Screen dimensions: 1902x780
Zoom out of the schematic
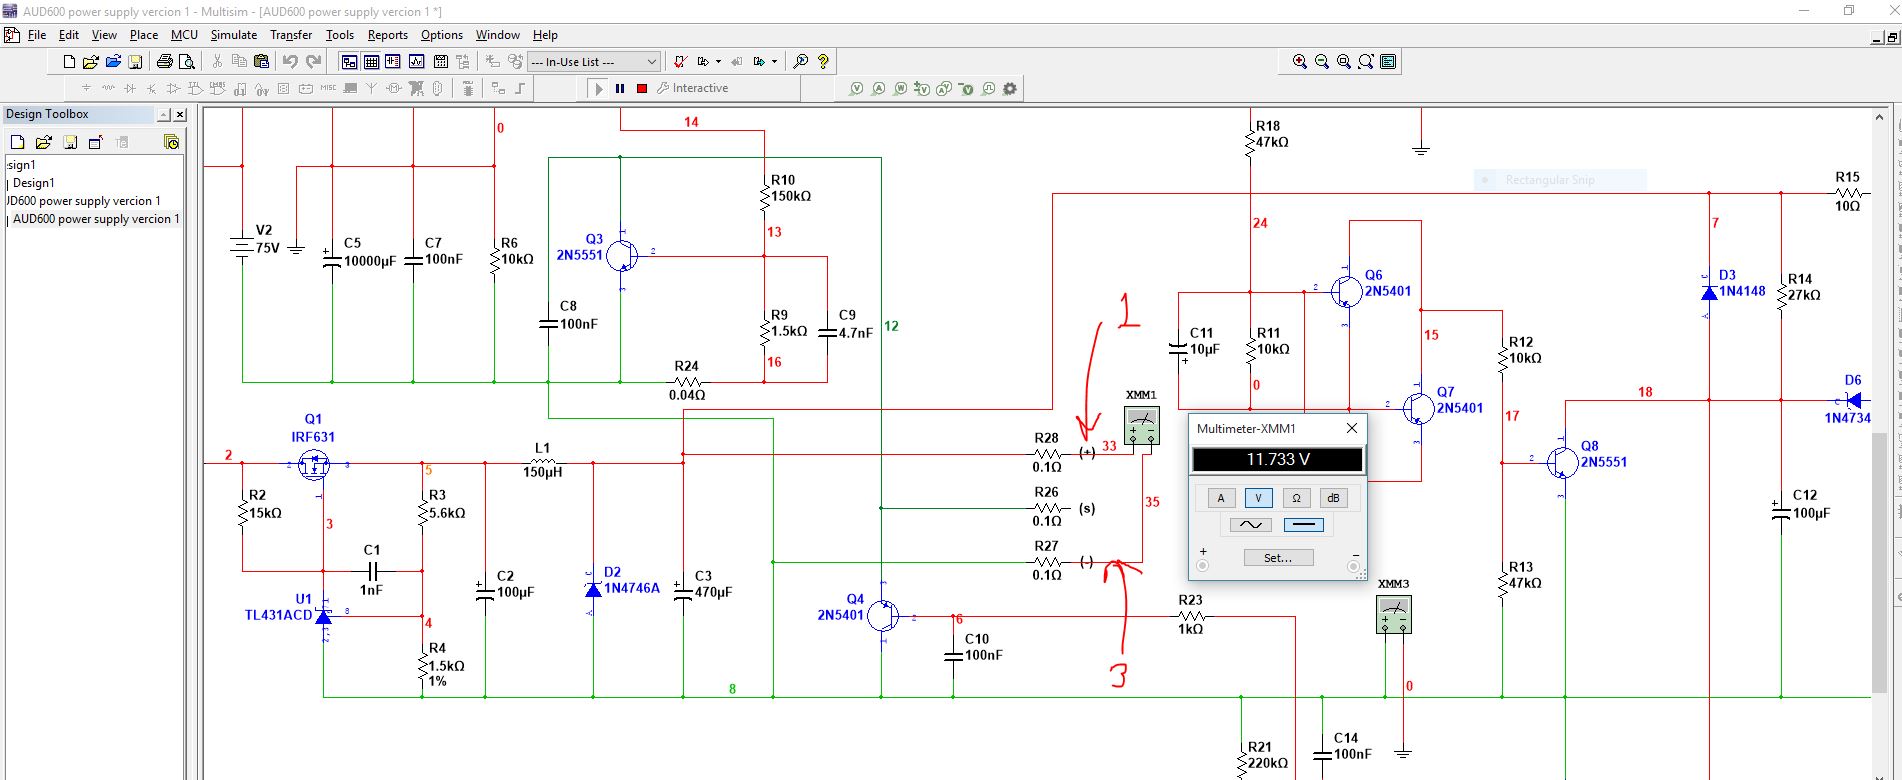point(1321,62)
